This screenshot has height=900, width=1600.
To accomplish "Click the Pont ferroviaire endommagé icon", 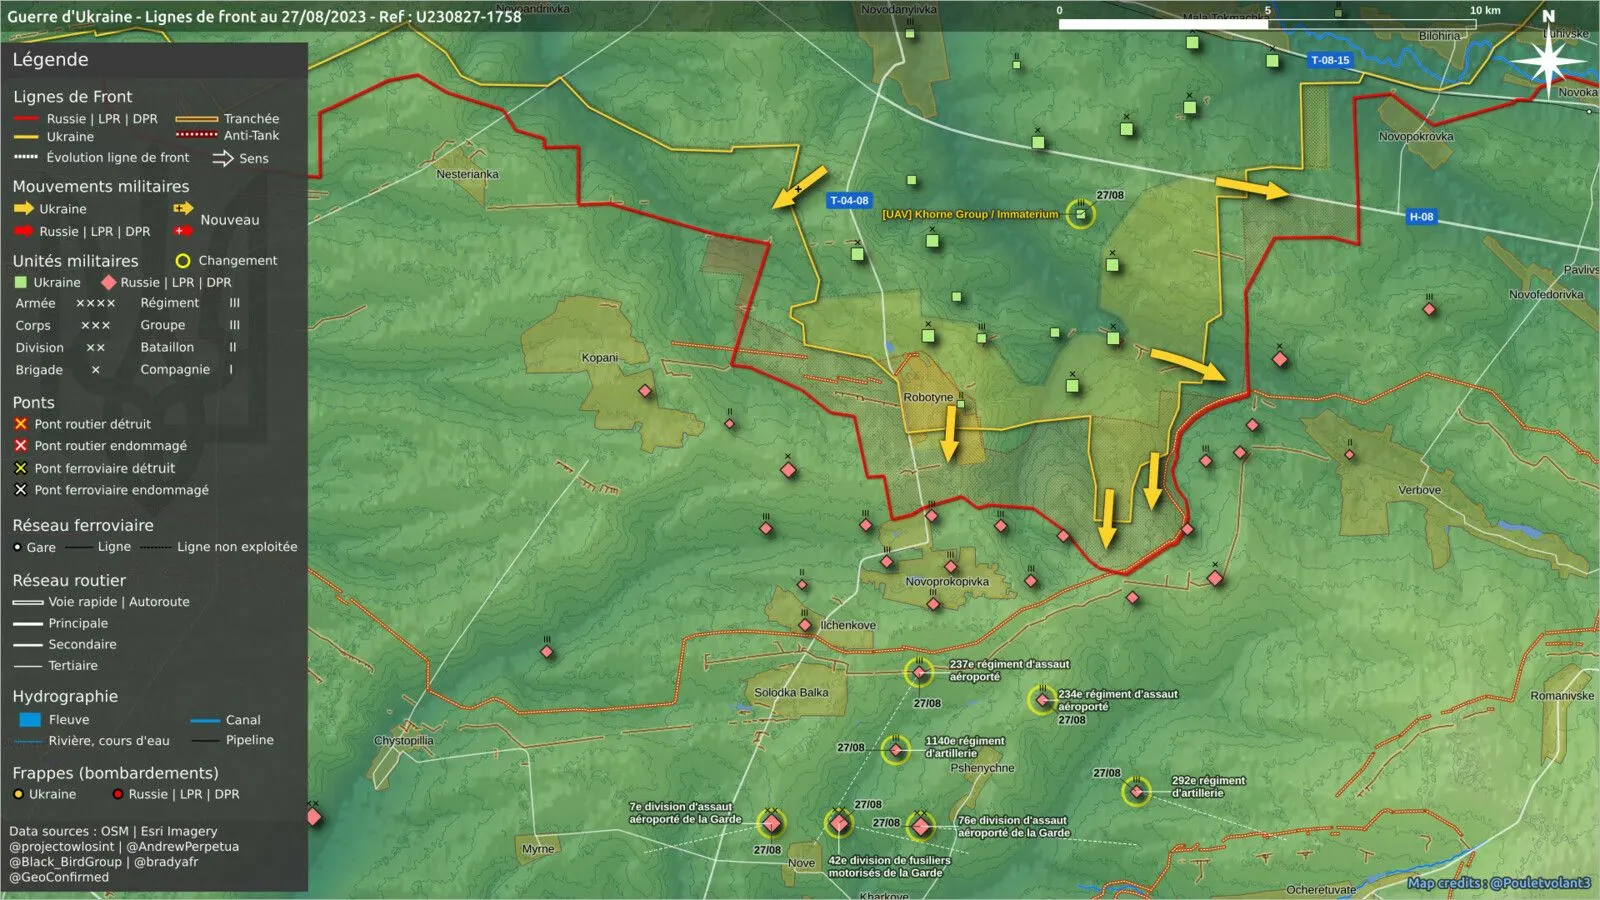I will 20,490.
